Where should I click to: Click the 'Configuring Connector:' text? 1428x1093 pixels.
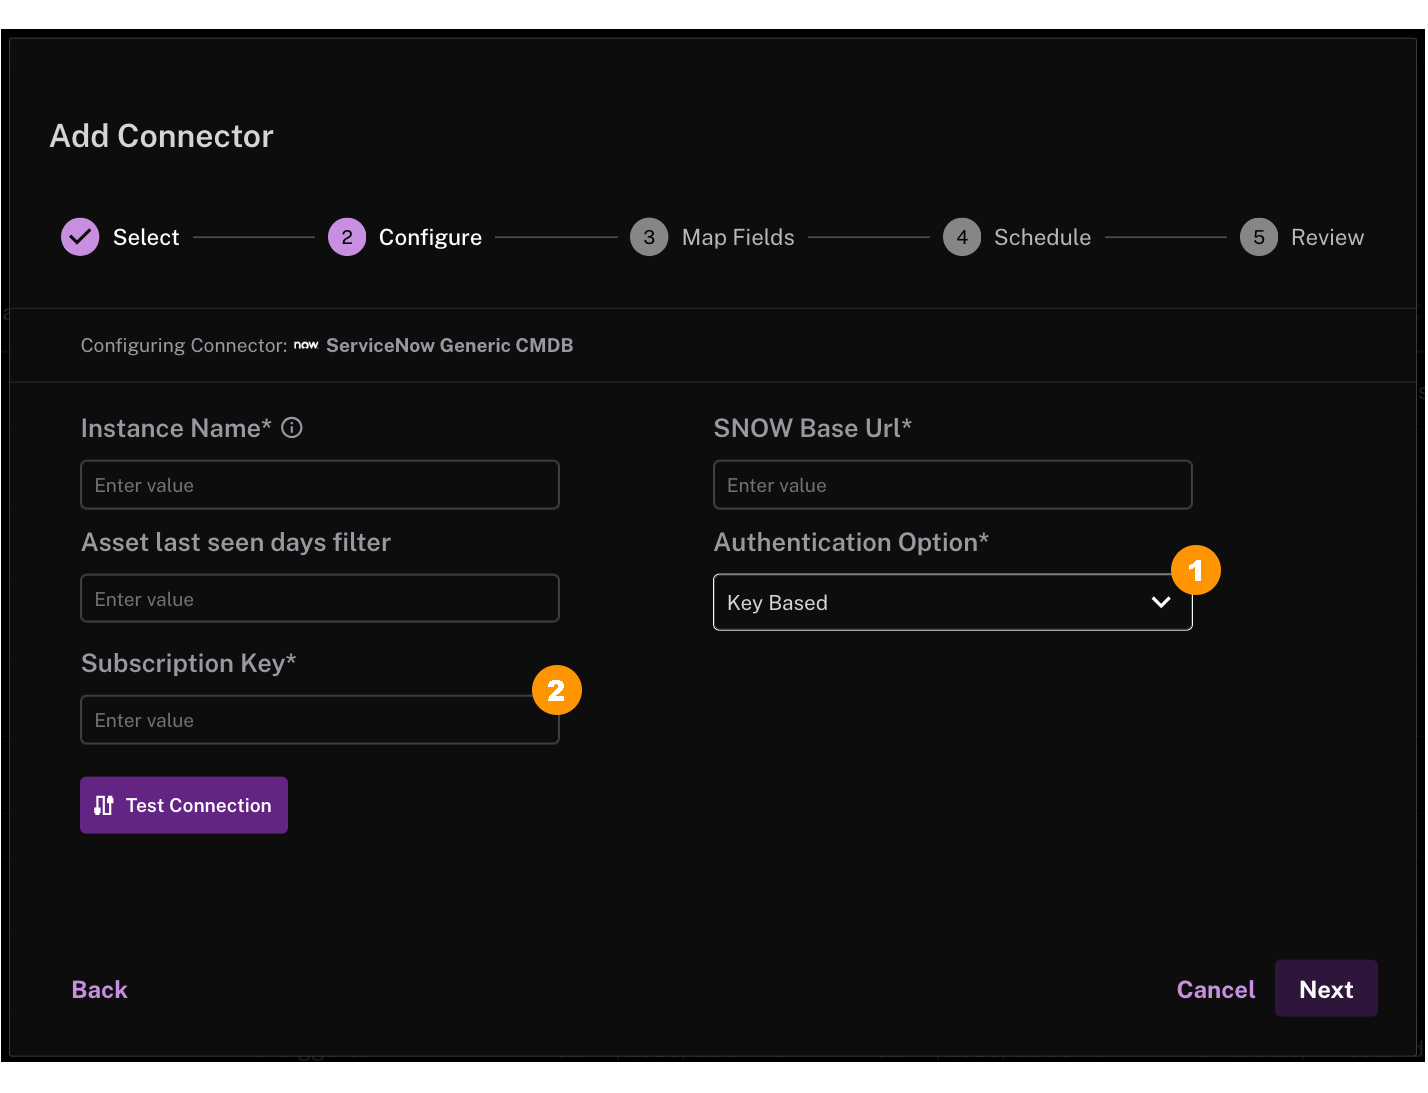(184, 345)
